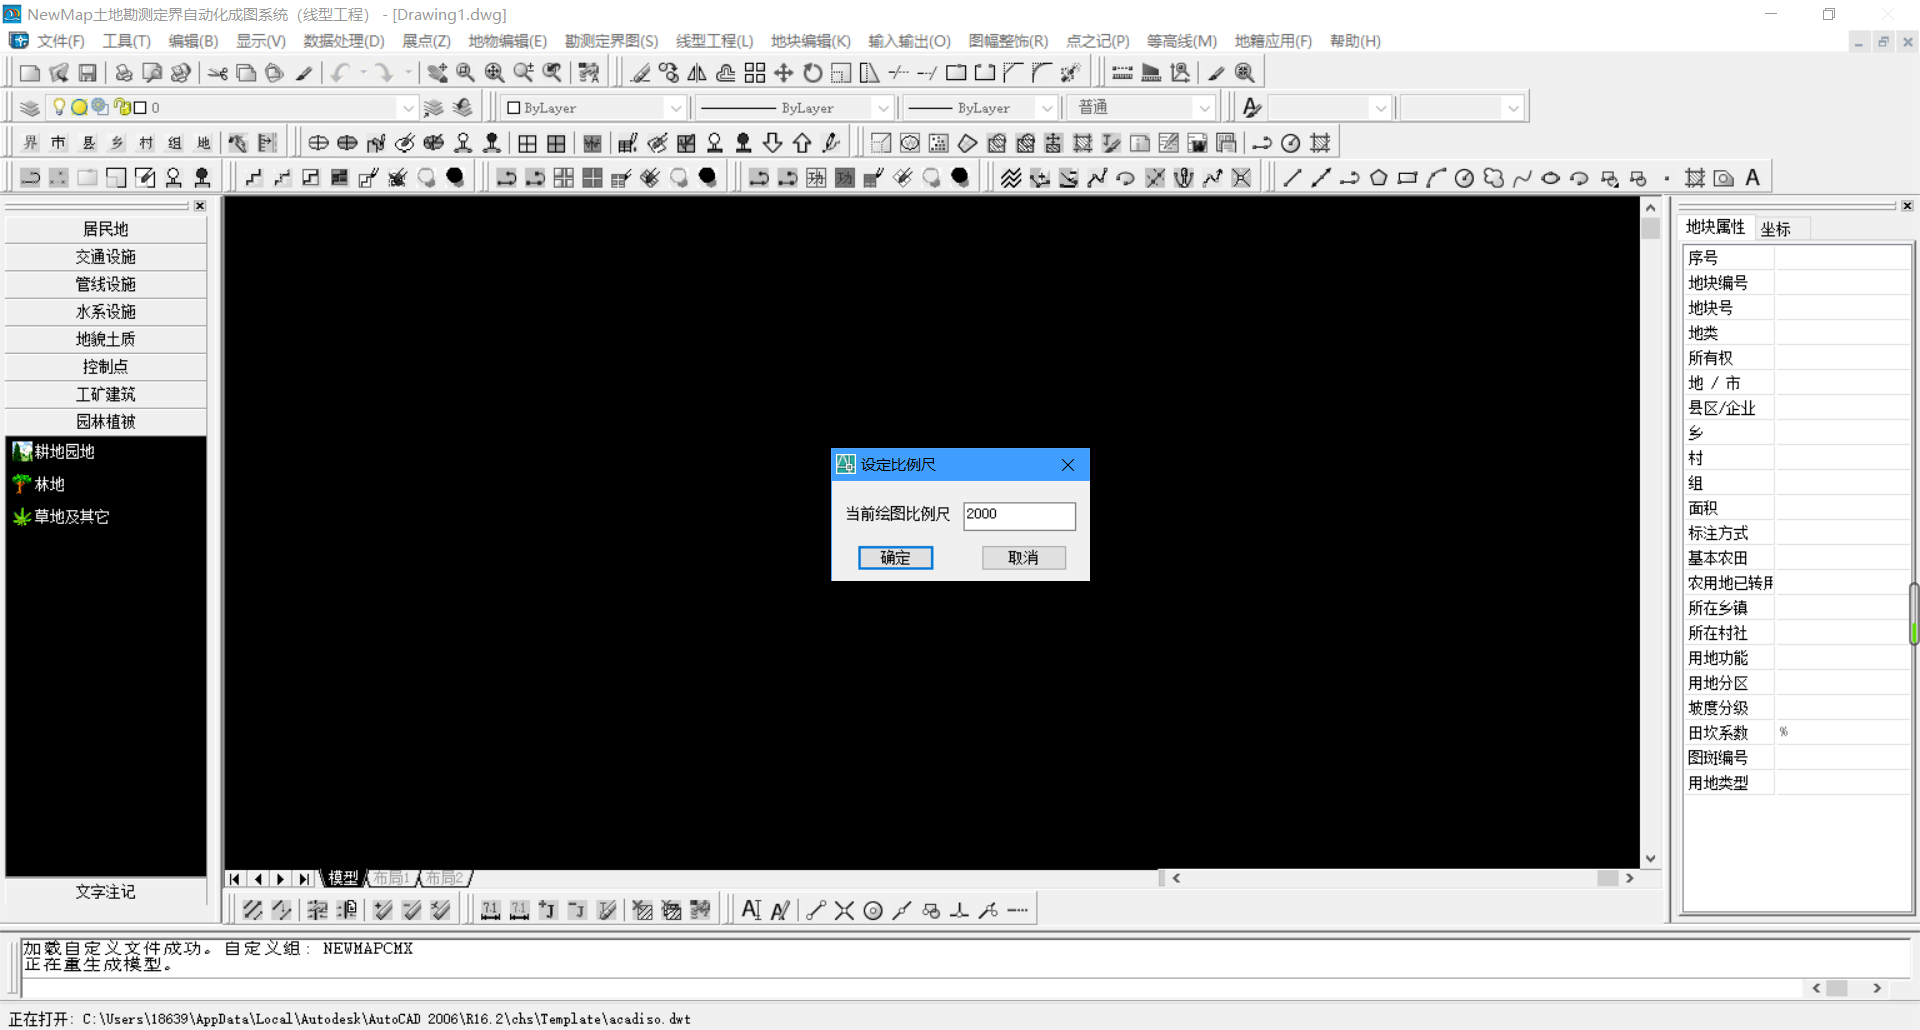The height and width of the screenshot is (1030, 1920).
Task: Open the 勘测定界图(S) menu
Action: tap(611, 41)
